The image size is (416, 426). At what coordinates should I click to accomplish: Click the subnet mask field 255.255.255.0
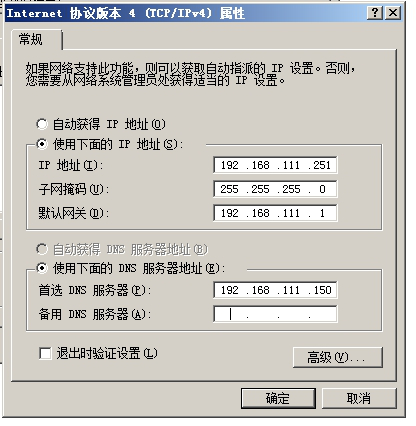pyautogui.click(x=275, y=189)
